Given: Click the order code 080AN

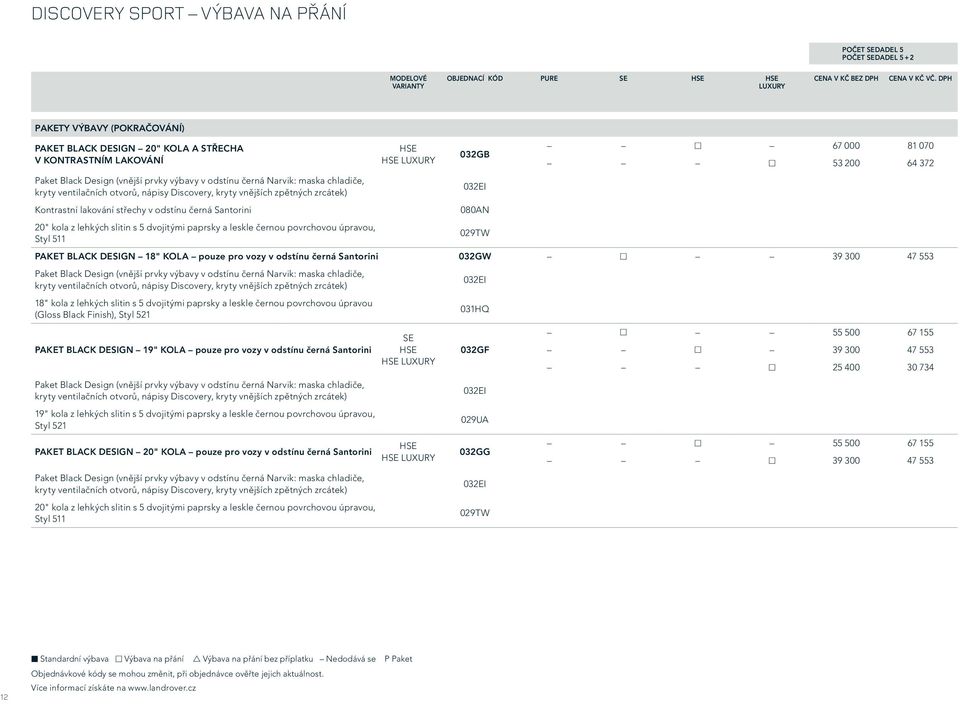Looking at the screenshot, I should (x=474, y=210).
